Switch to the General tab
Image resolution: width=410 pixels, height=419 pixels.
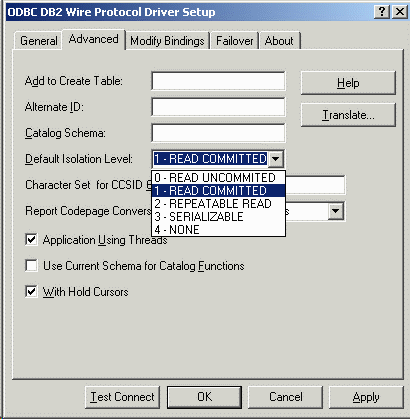pos(39,41)
